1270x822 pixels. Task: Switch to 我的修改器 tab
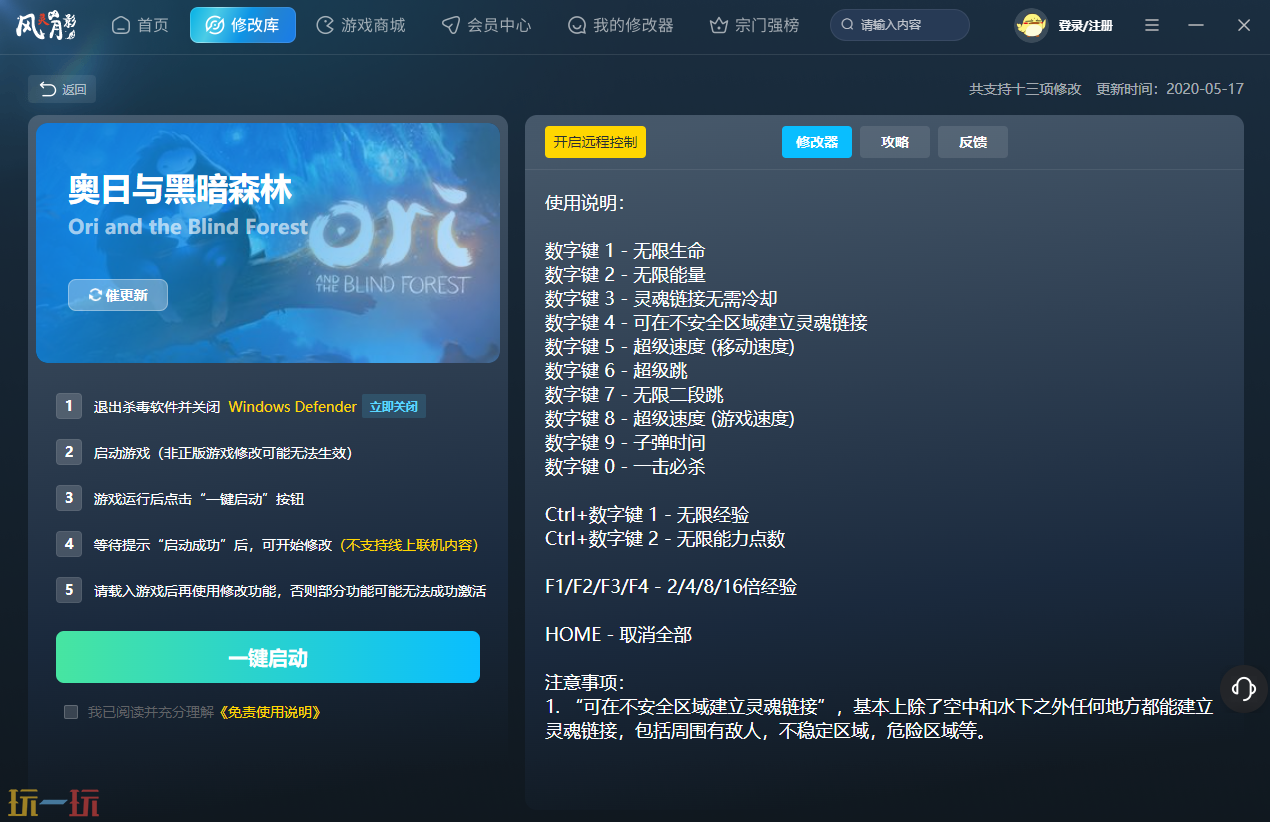tap(620, 25)
